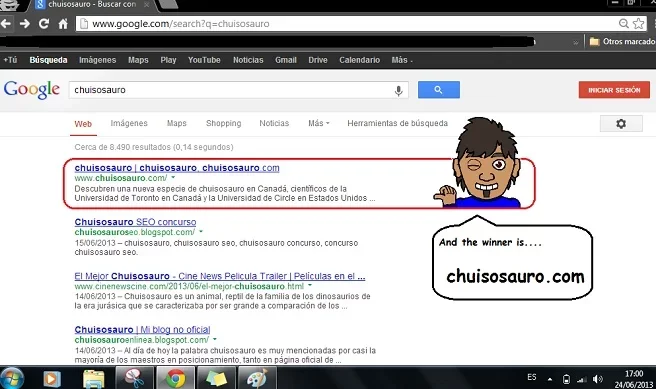656x389 pixels.
Task: Click the red INICIAR SESIÓN button
Action: [614, 90]
